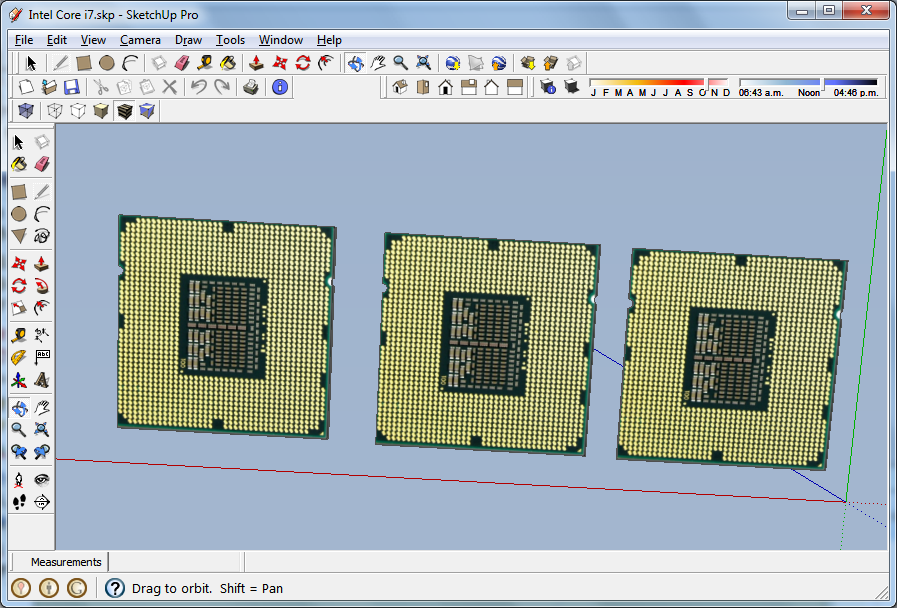Select Zoom Extents in top toolbar
Viewport: 897px width, 608px height.
[423, 63]
